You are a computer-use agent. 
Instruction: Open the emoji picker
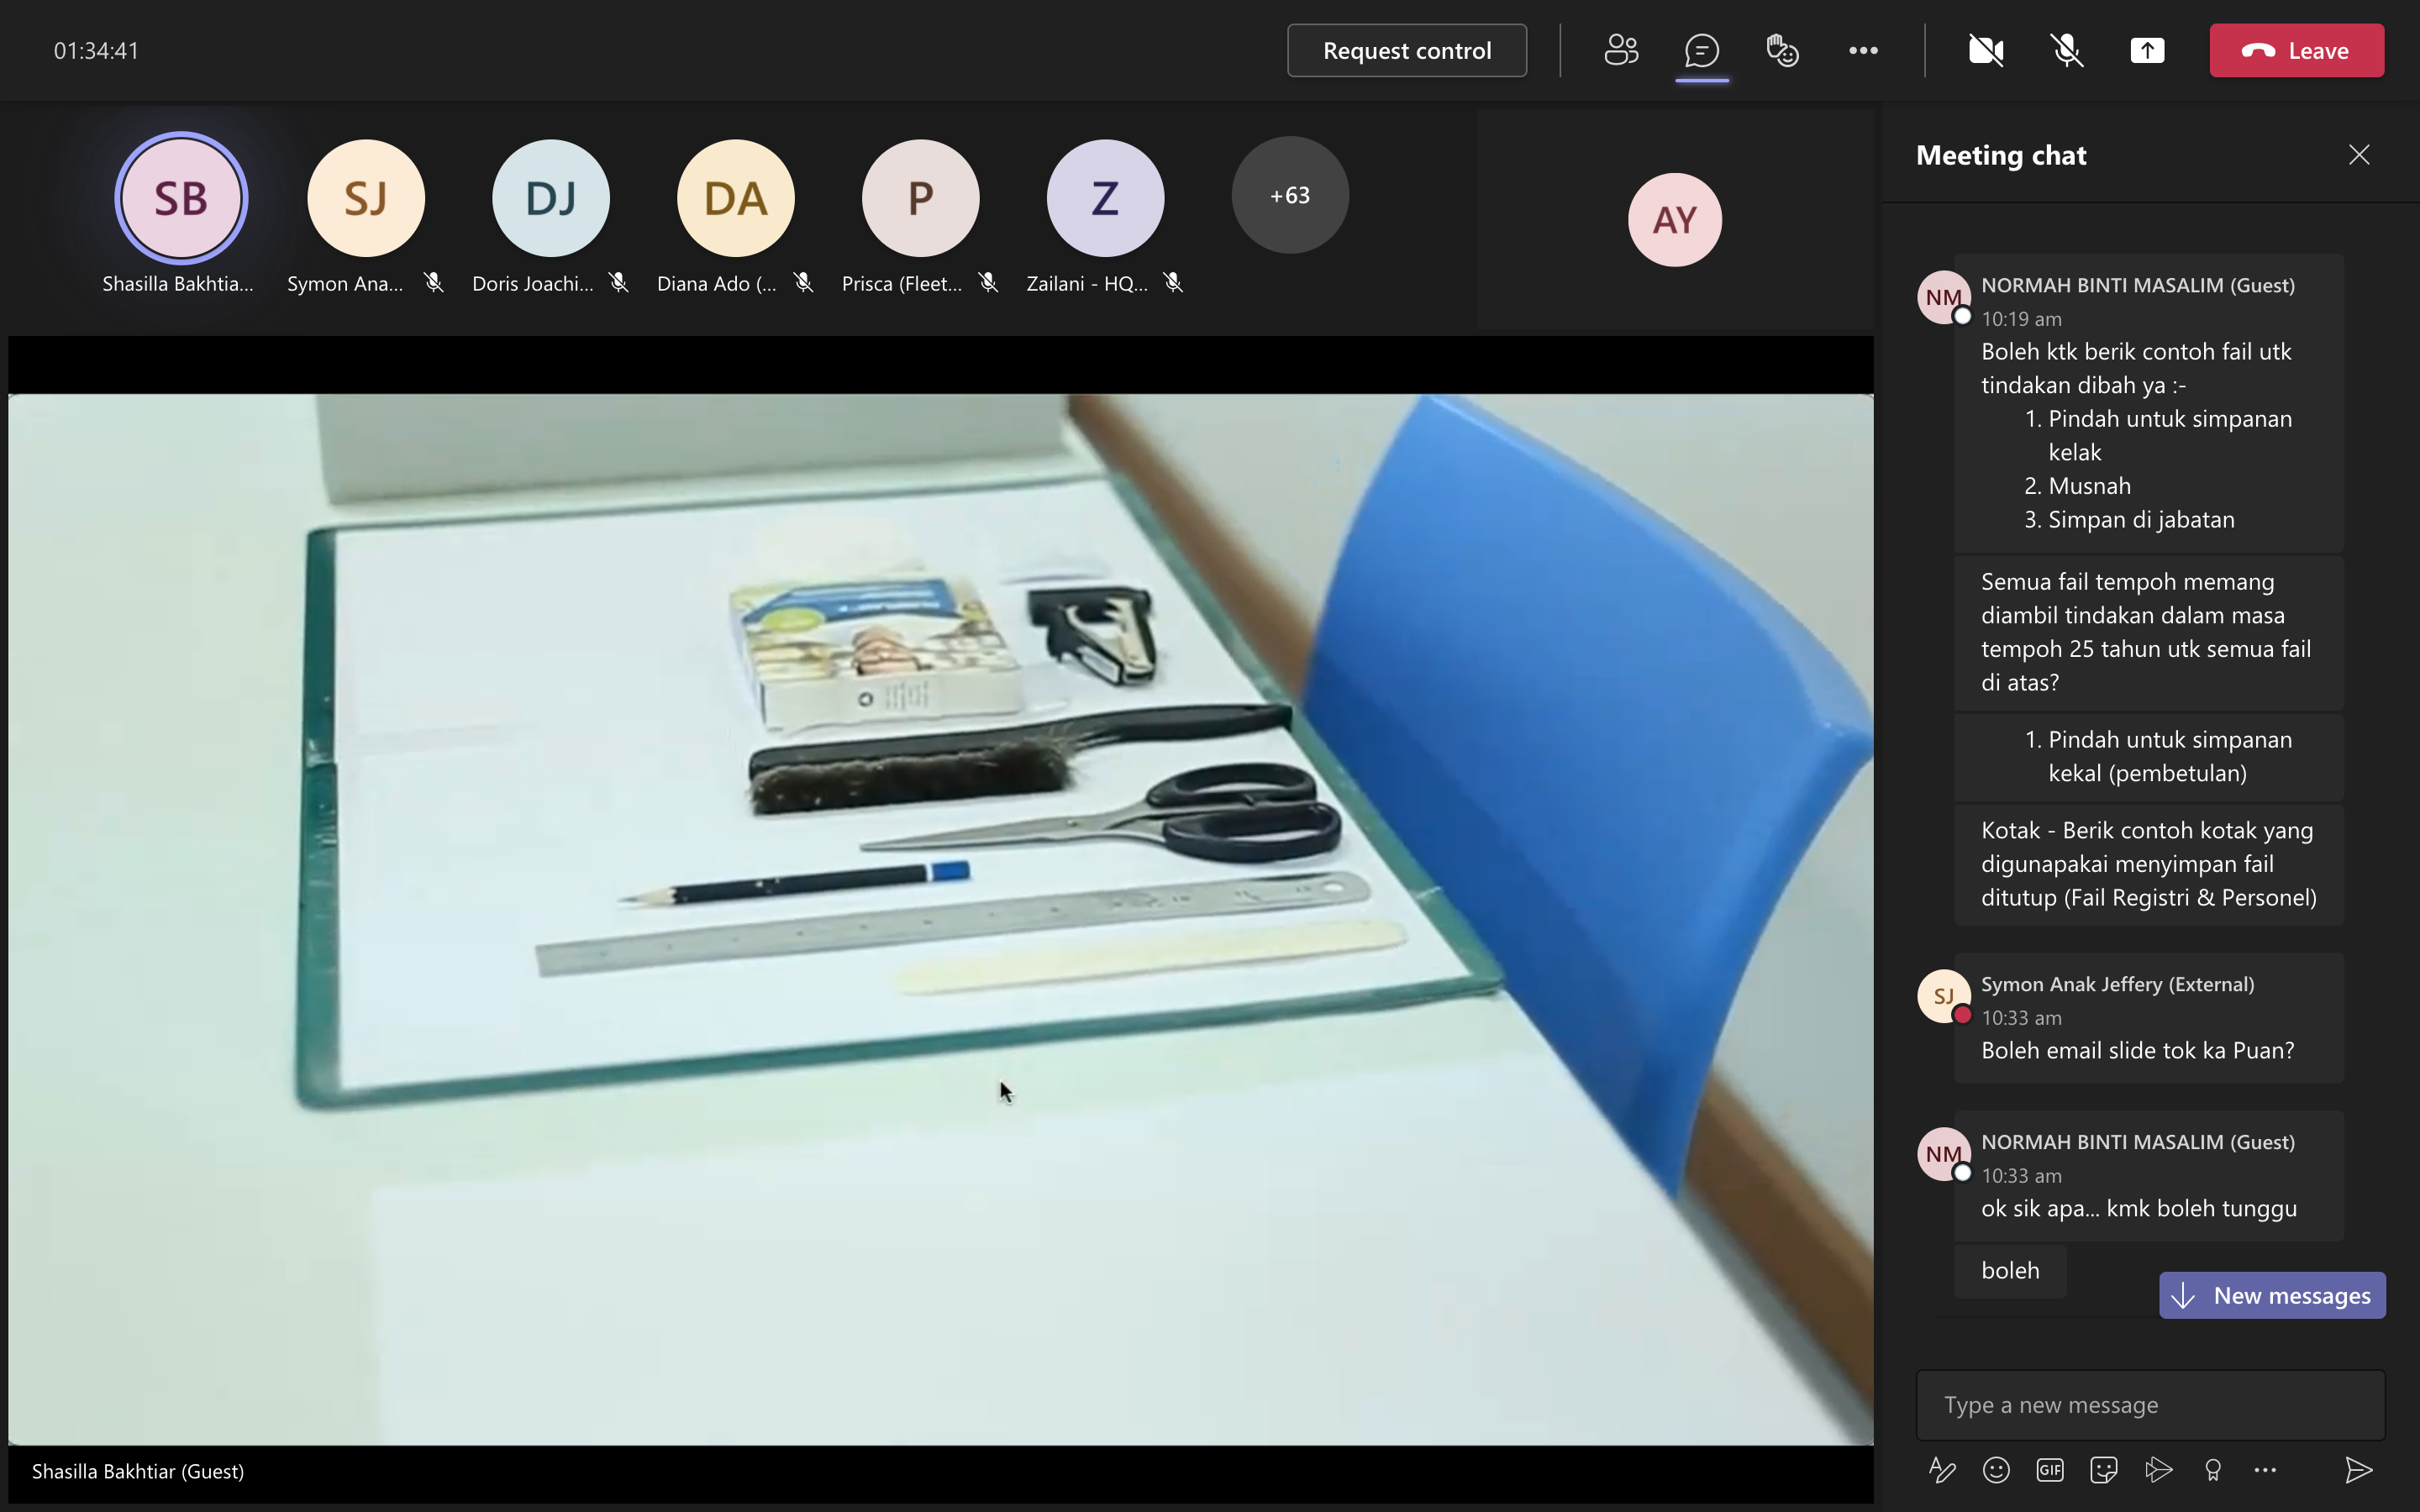click(1996, 1469)
